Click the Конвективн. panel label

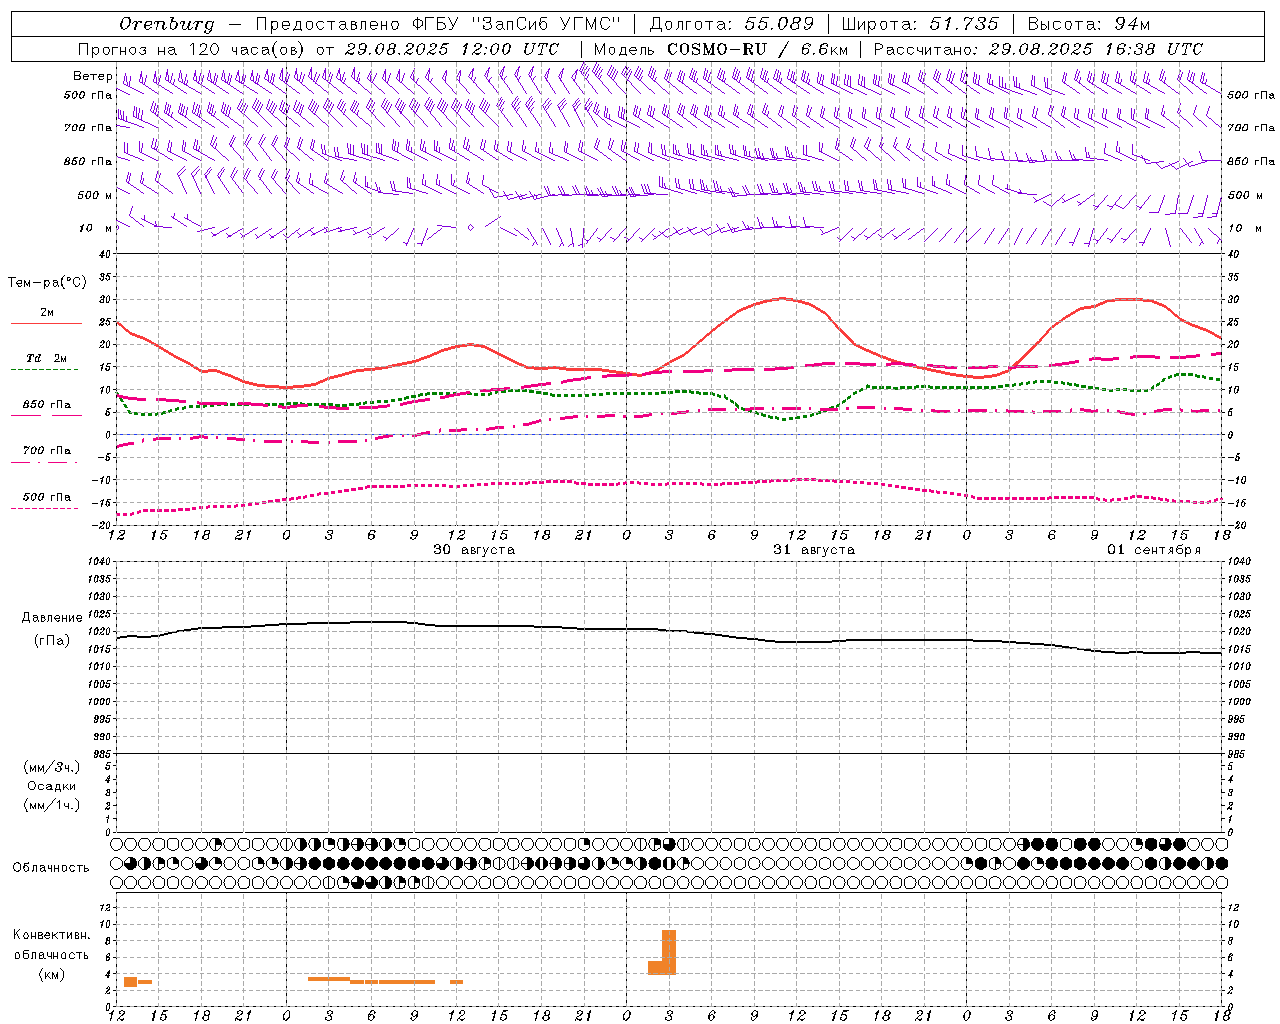tap(52, 935)
